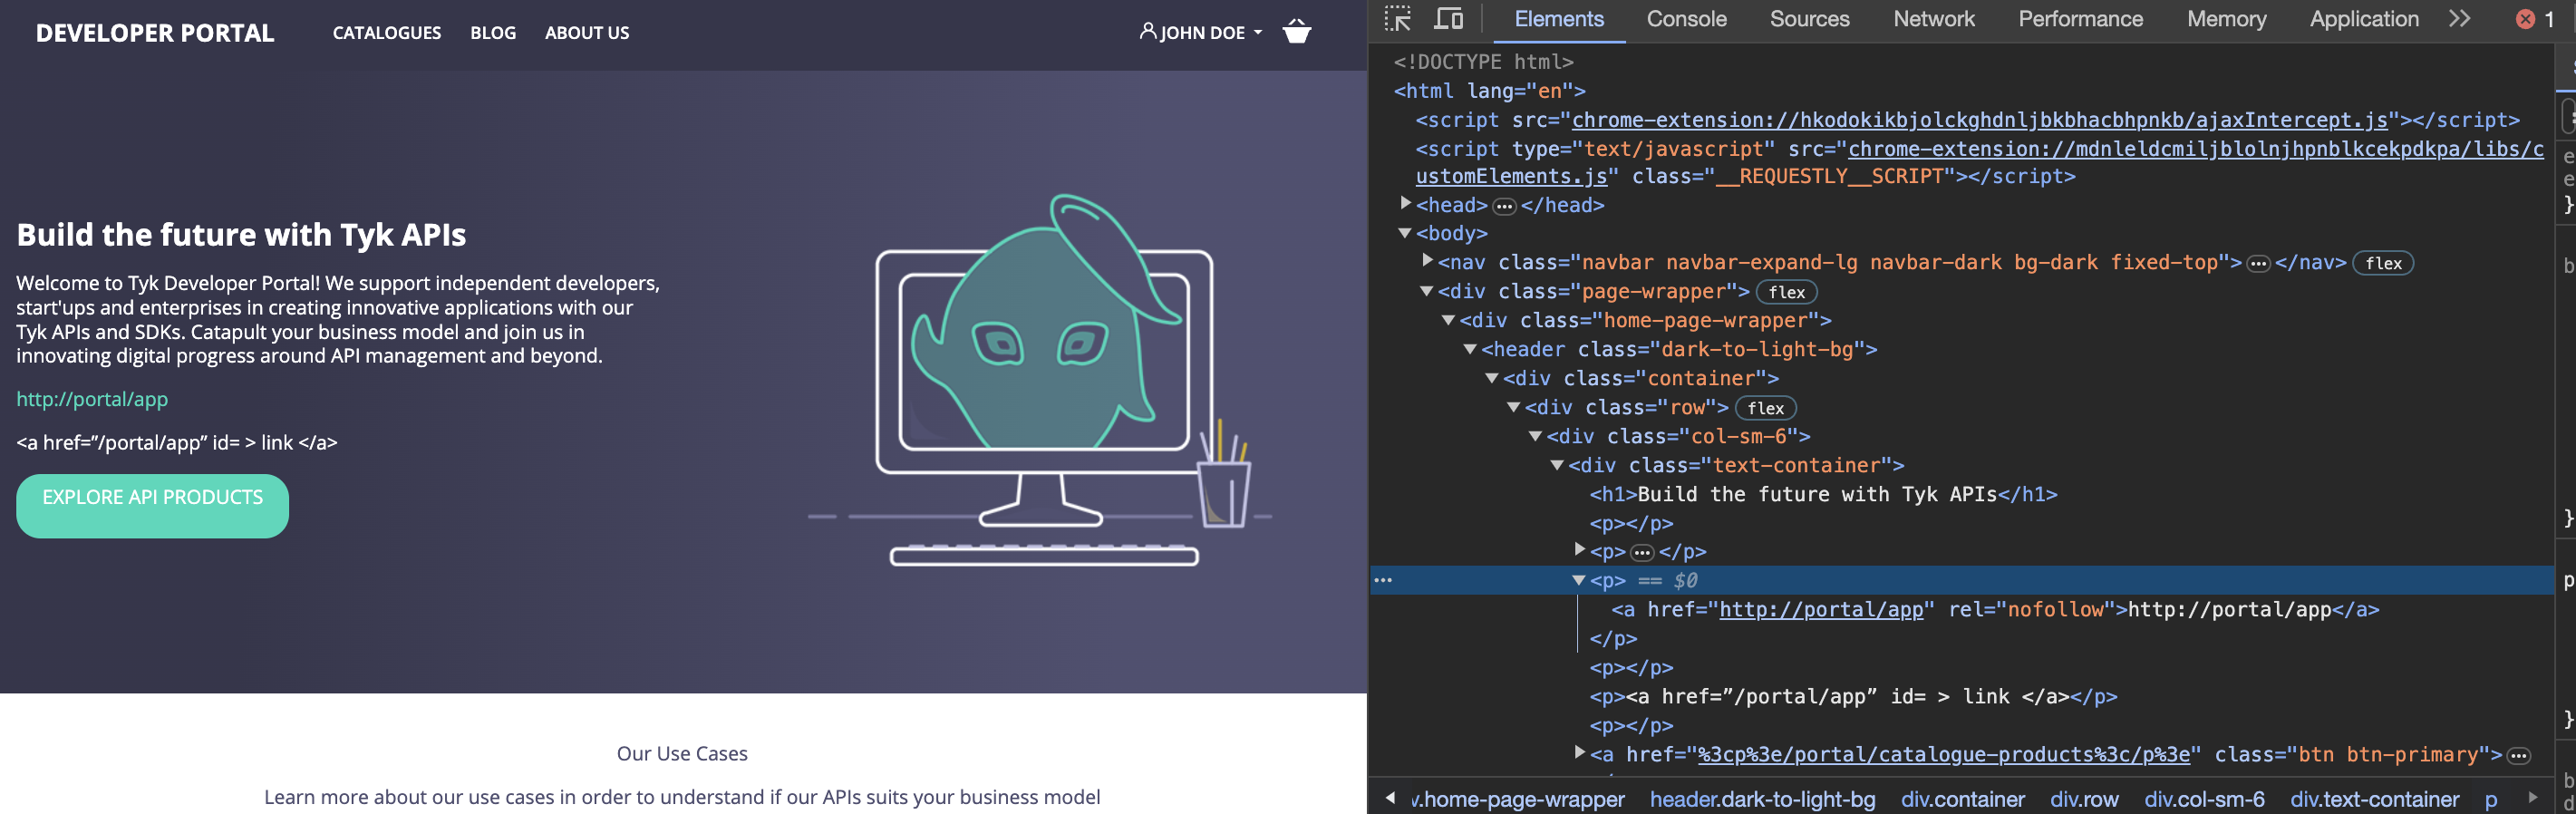Screen dimensions: 2576x814
Task: Expand the head ellipsis placeholder
Action: click(1504, 206)
